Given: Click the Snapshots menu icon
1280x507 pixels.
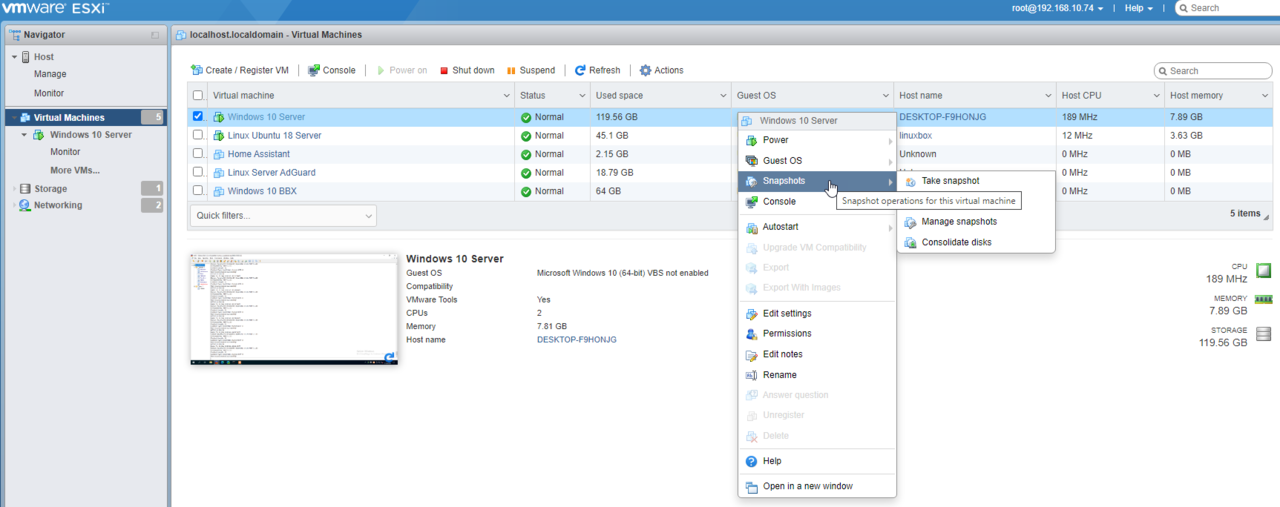Looking at the screenshot, I should (x=751, y=181).
